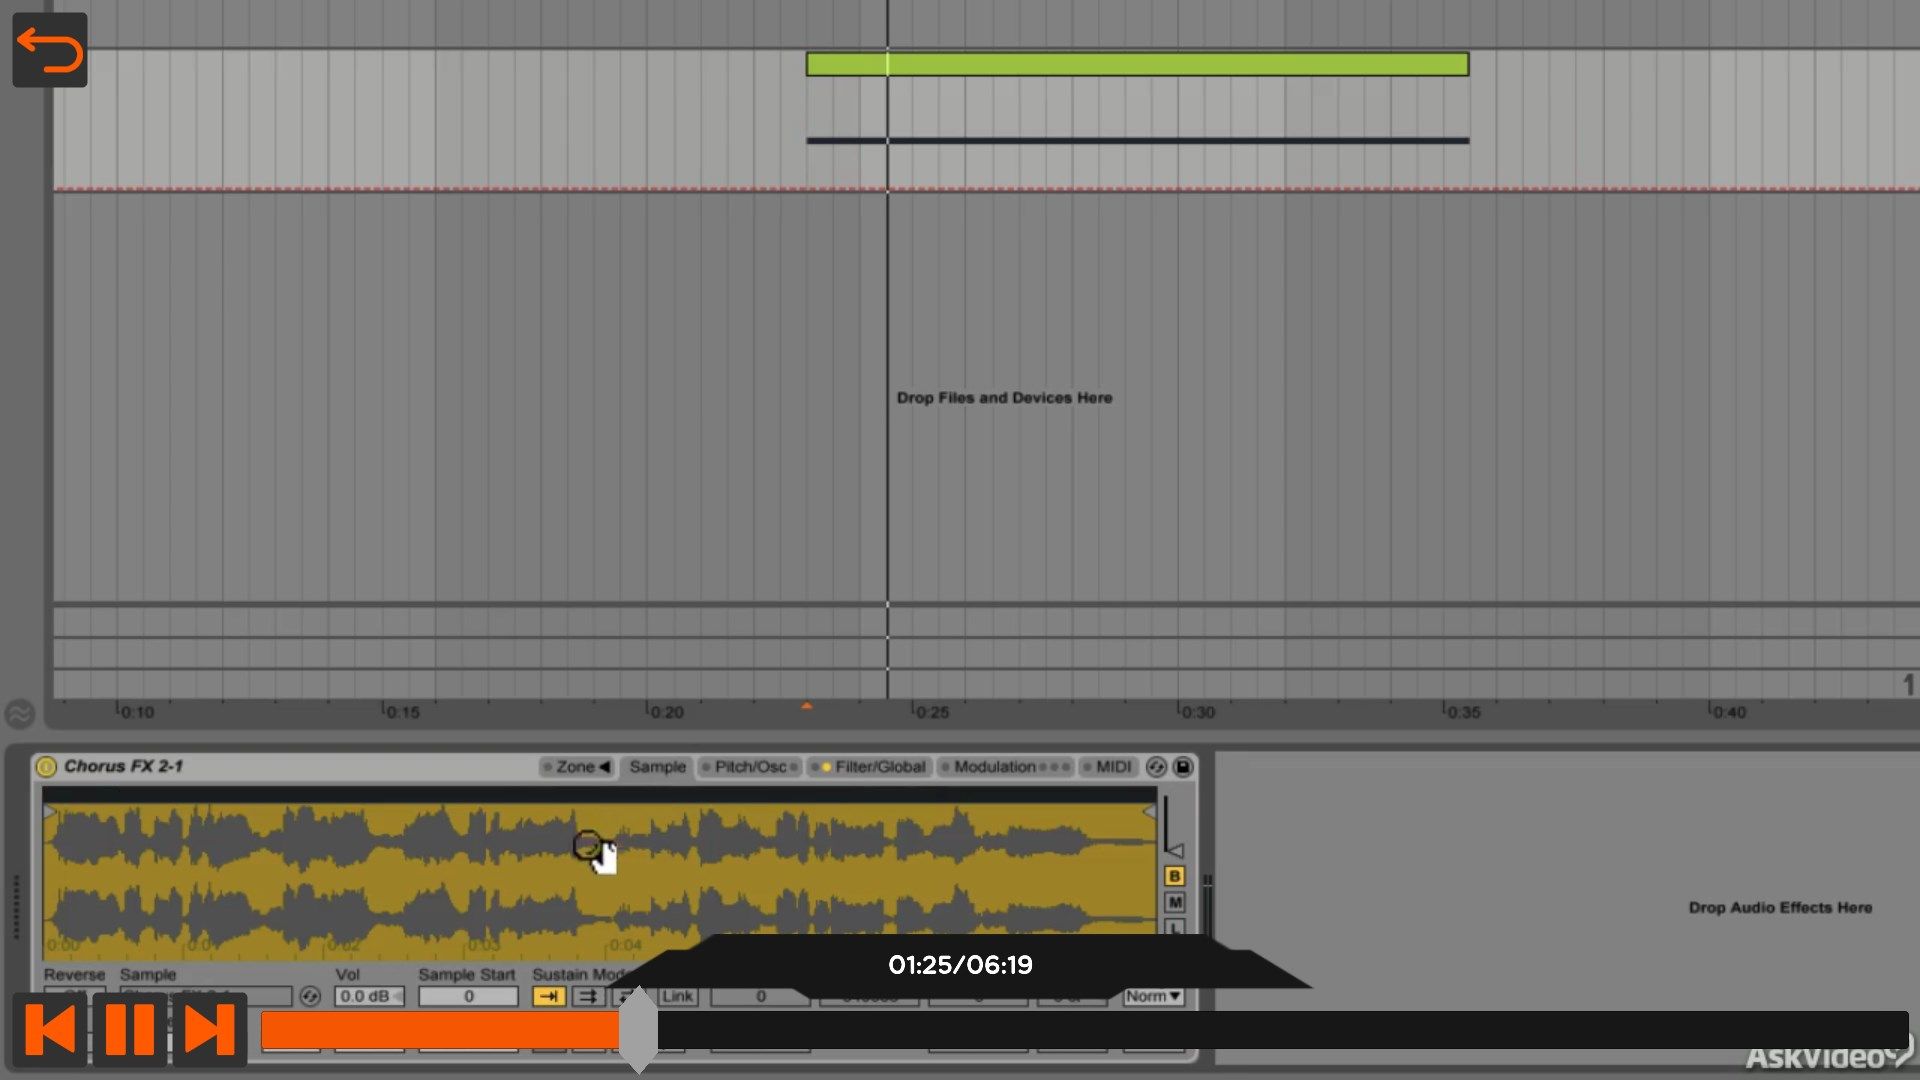The image size is (1920, 1080).
Task: Open the Pitch/Osc tab
Action: click(746, 766)
